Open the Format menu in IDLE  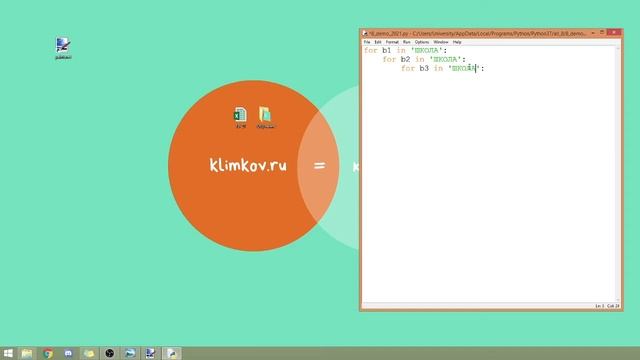coord(392,42)
